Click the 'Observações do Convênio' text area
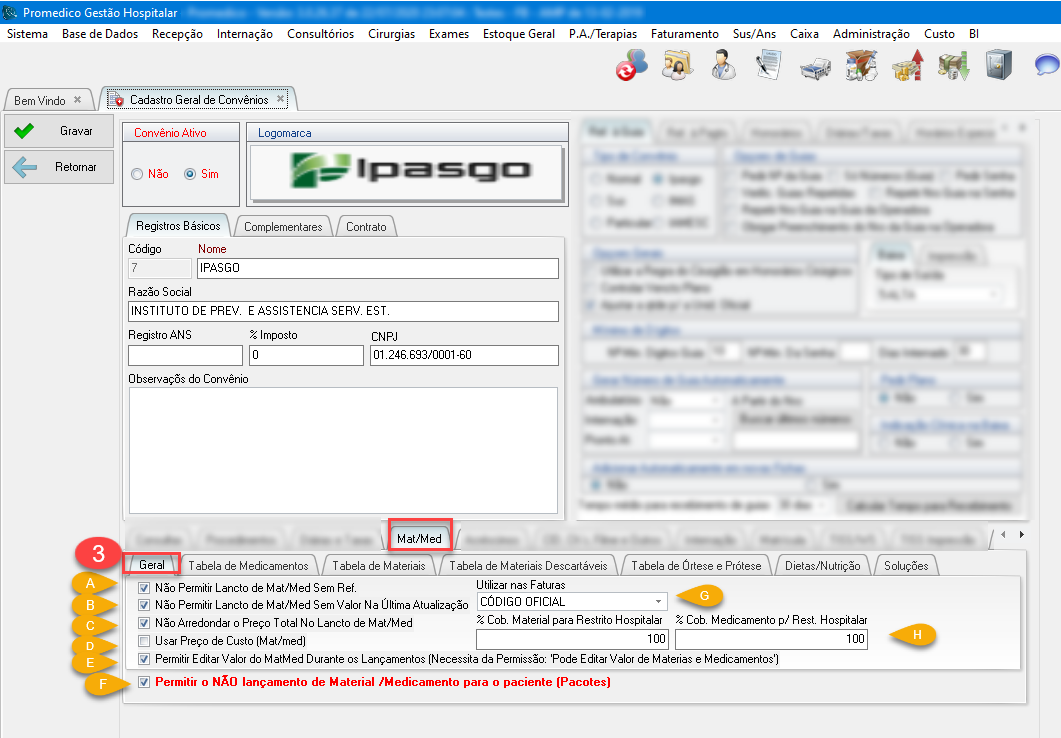1061x738 pixels. (342, 450)
